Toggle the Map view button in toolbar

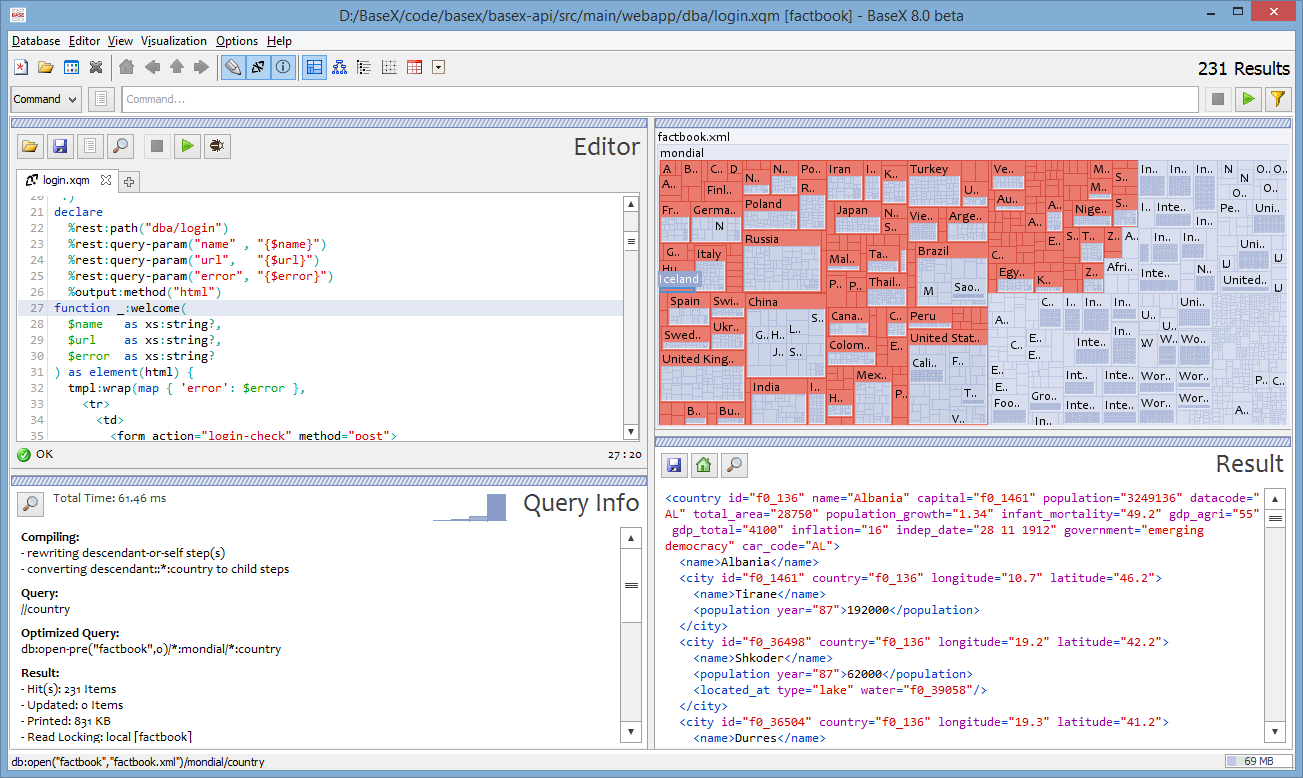314,68
